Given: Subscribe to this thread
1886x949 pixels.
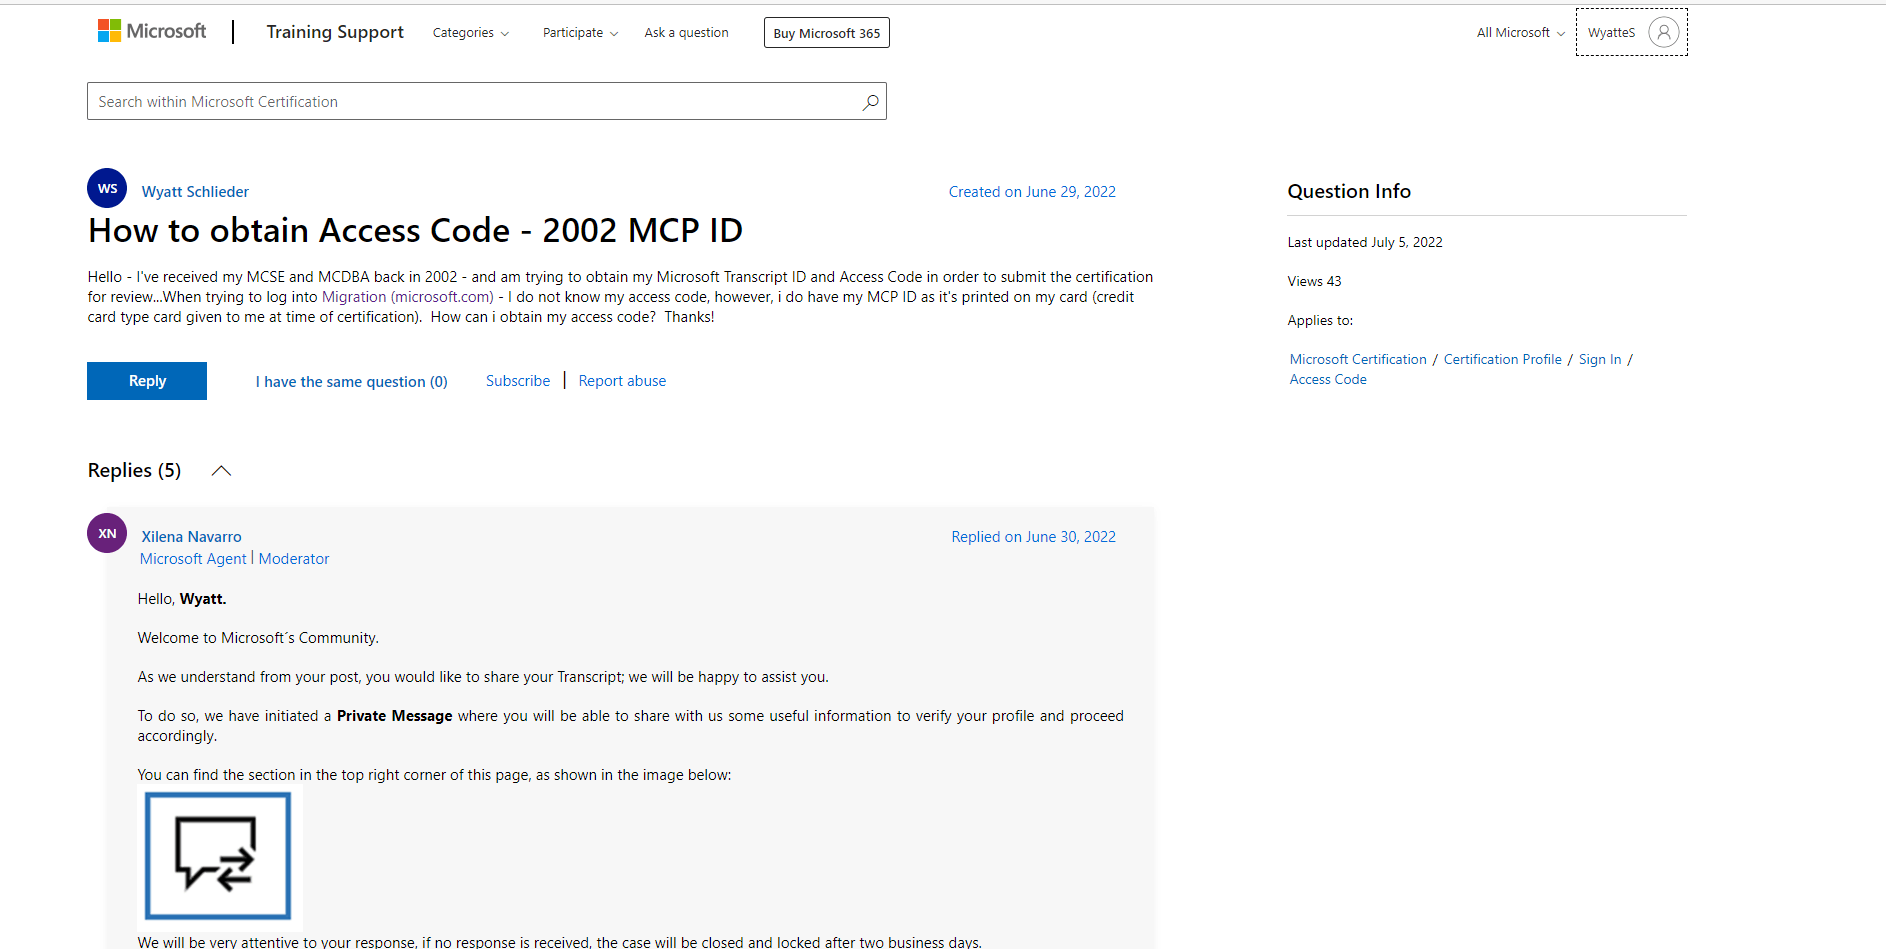Looking at the screenshot, I should coord(518,381).
